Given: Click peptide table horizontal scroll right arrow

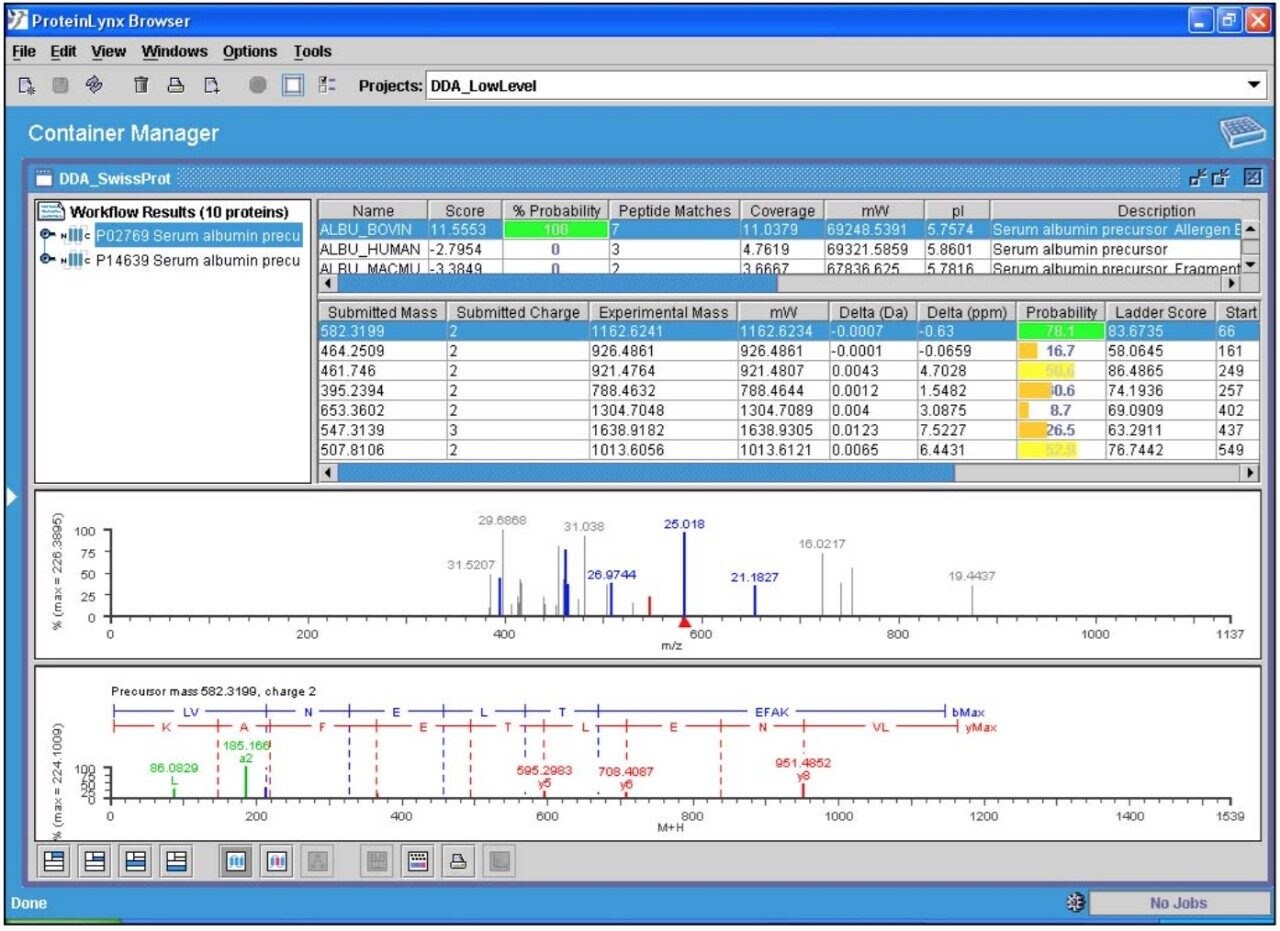Looking at the screenshot, I should click(x=1250, y=472).
